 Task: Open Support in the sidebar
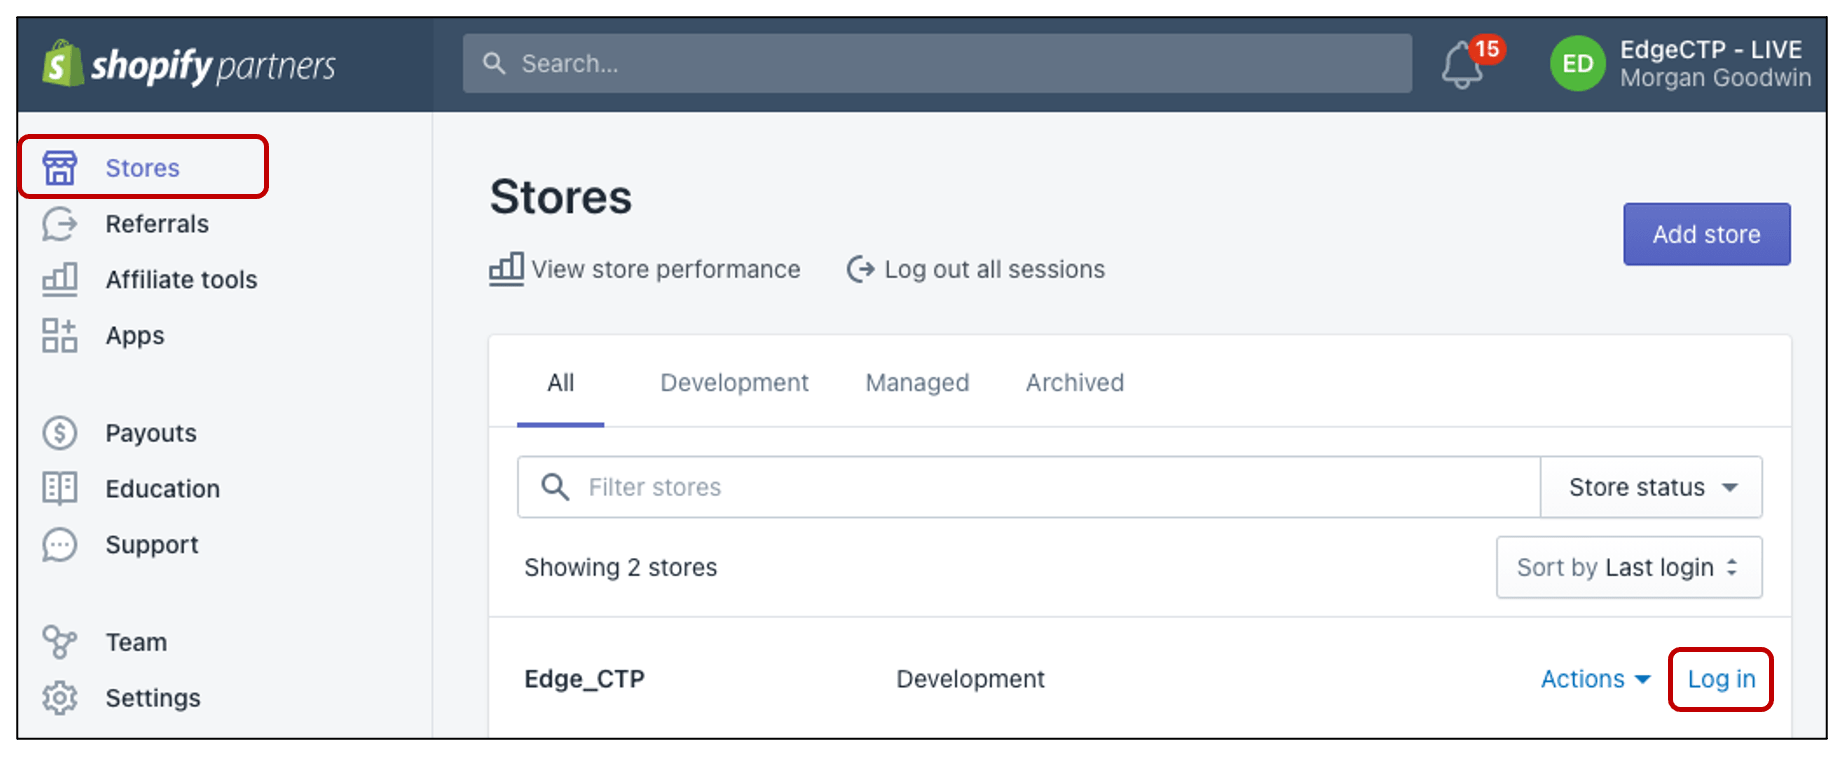pyautogui.click(x=152, y=544)
